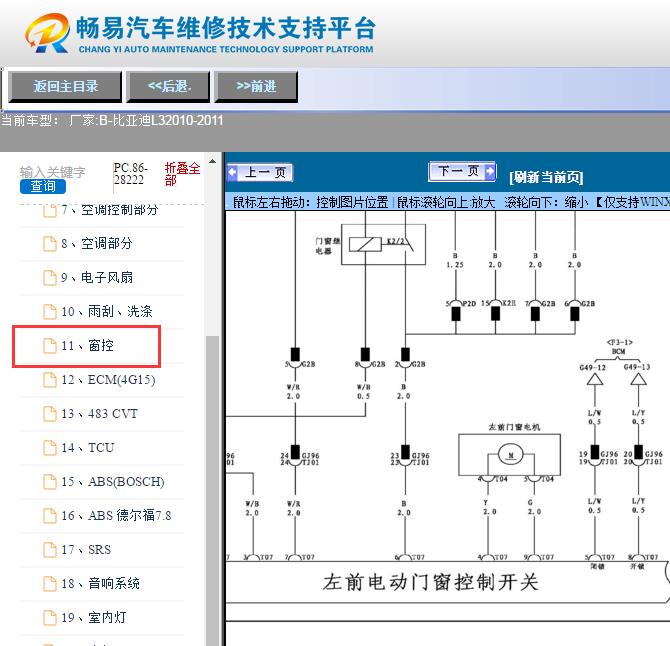Click the document icon beside 9、电子风扇
670x646 pixels.
[50, 278]
